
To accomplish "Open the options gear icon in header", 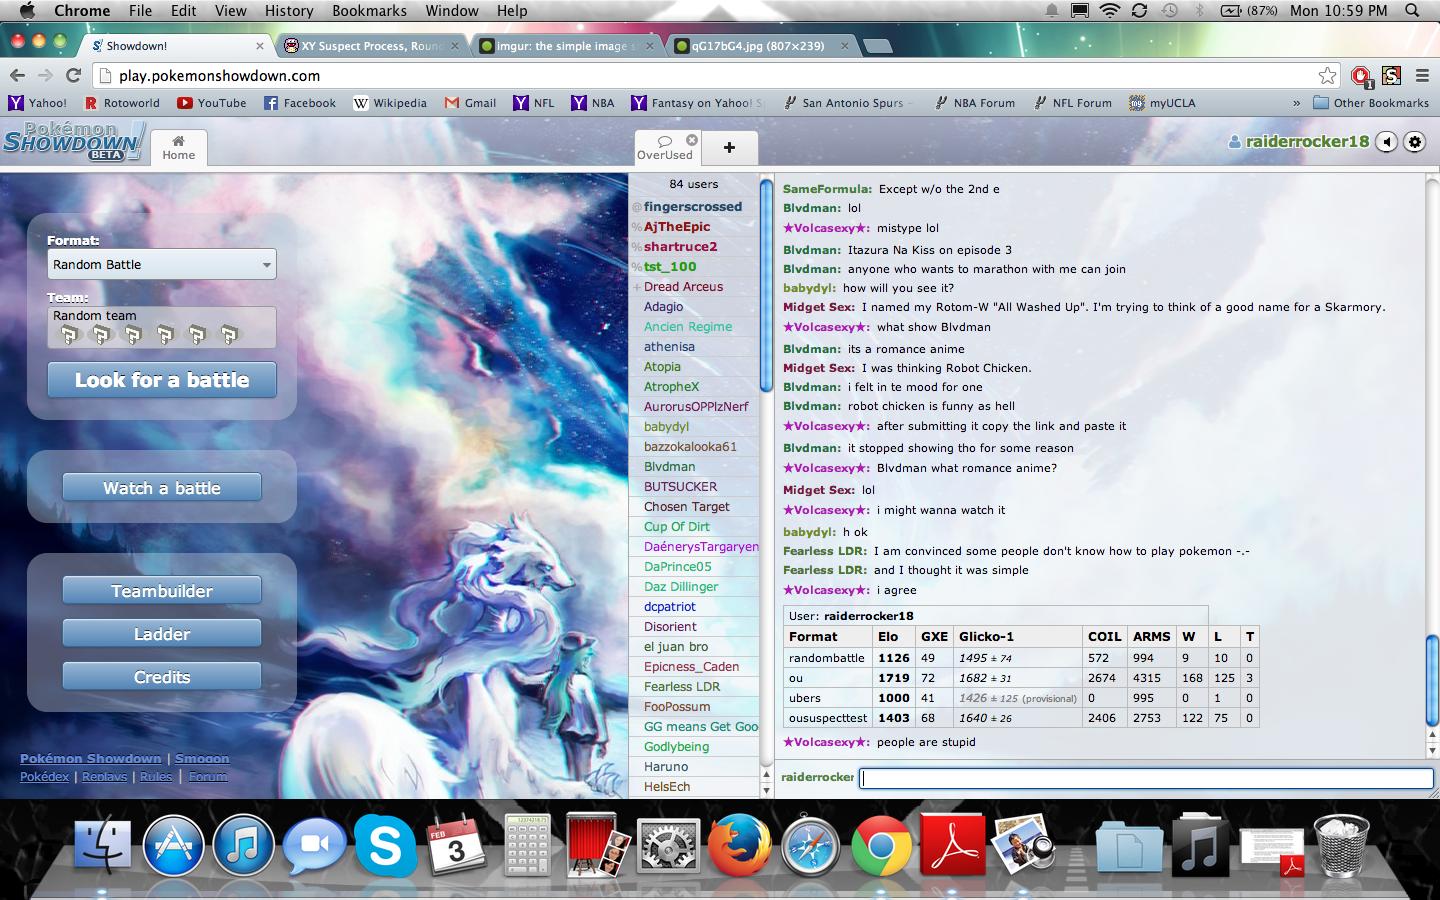I will pyautogui.click(x=1415, y=142).
